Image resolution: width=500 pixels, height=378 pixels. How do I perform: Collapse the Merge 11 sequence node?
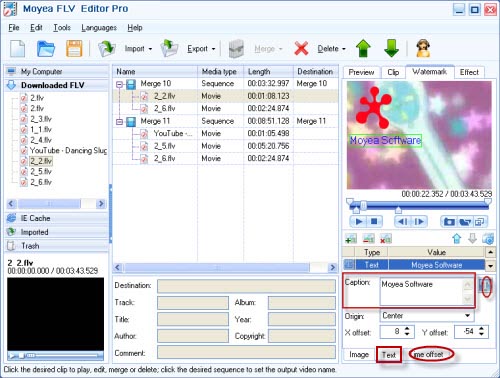pos(119,122)
